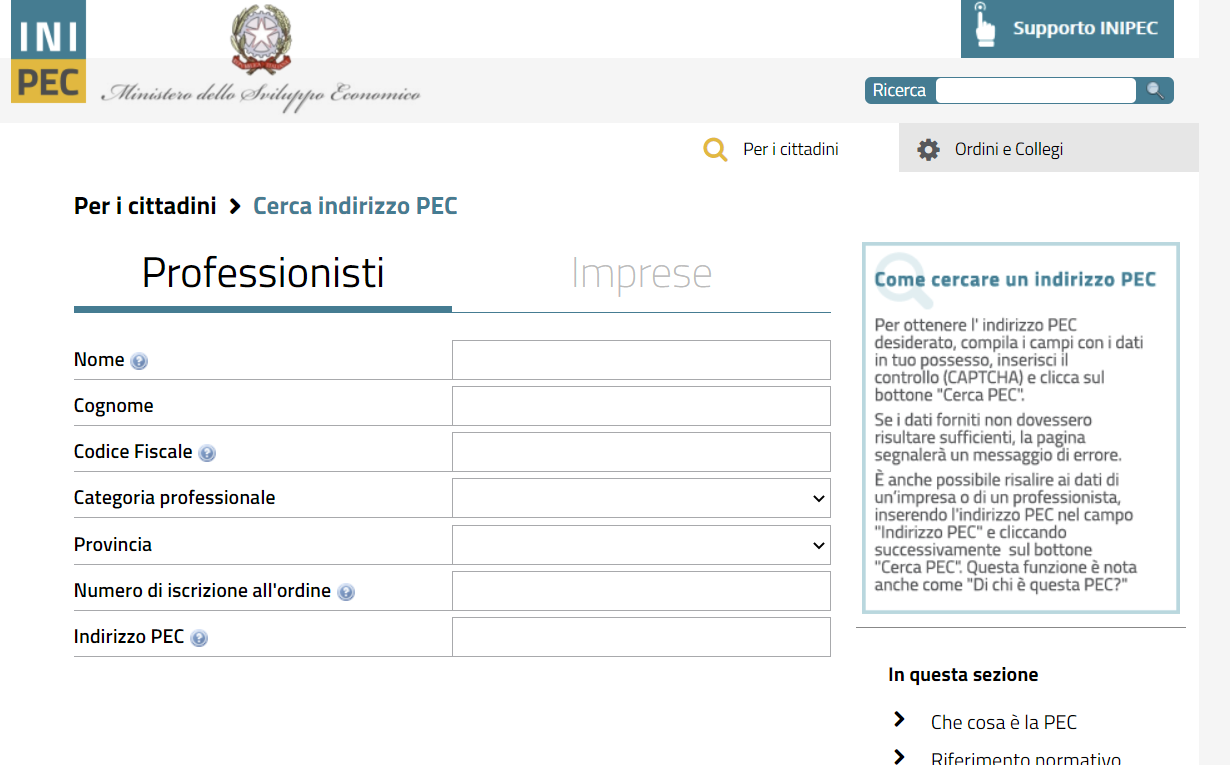The width and height of the screenshot is (1230, 765).
Task: Click the Ordini e Collegi gear icon
Action: tap(929, 150)
